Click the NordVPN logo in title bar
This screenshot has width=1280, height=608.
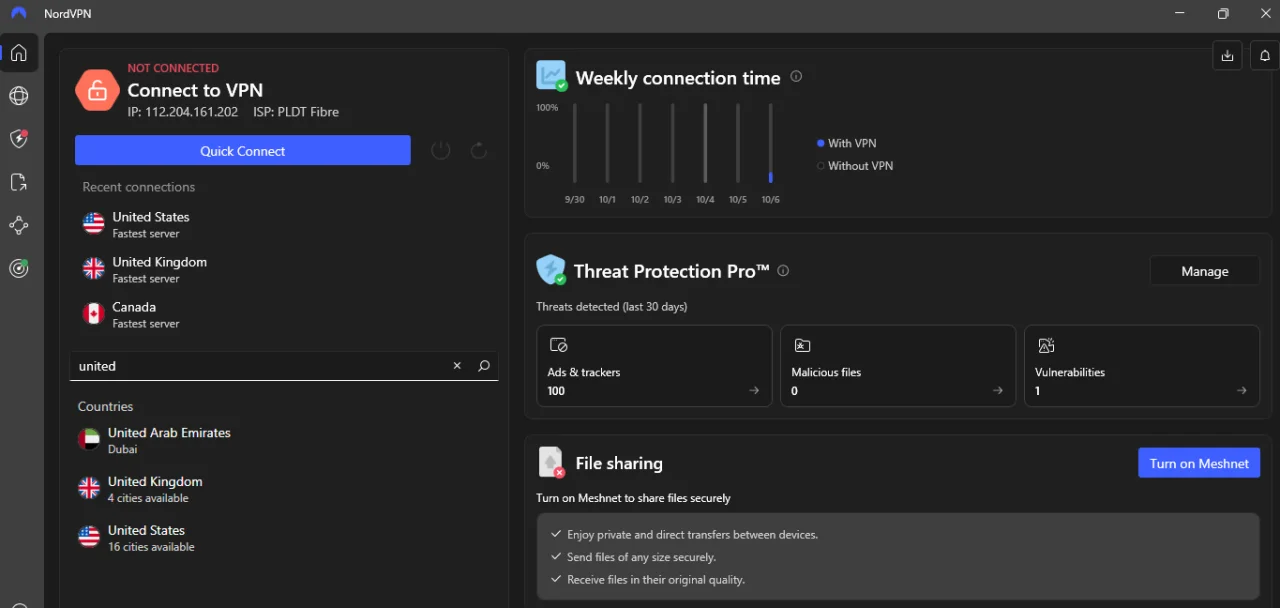point(18,14)
